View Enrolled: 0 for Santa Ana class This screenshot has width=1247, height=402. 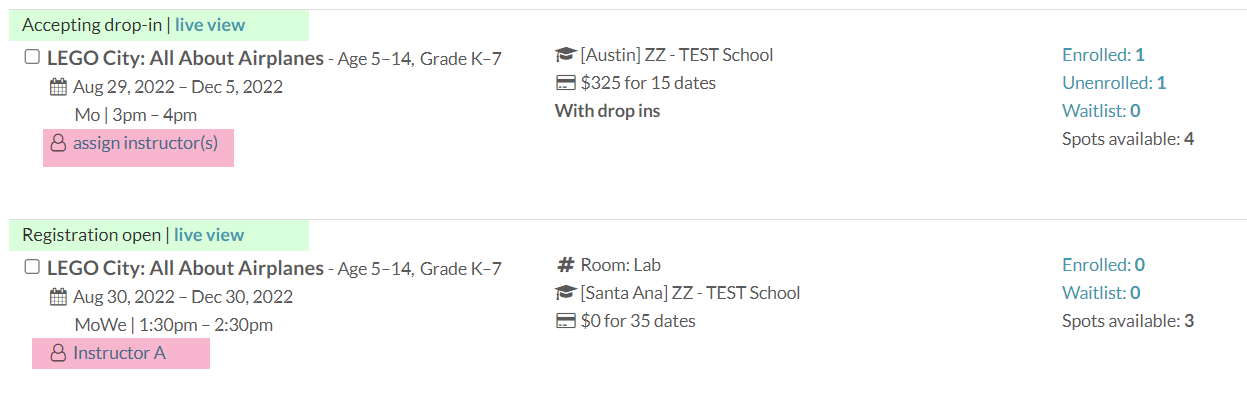click(1103, 265)
